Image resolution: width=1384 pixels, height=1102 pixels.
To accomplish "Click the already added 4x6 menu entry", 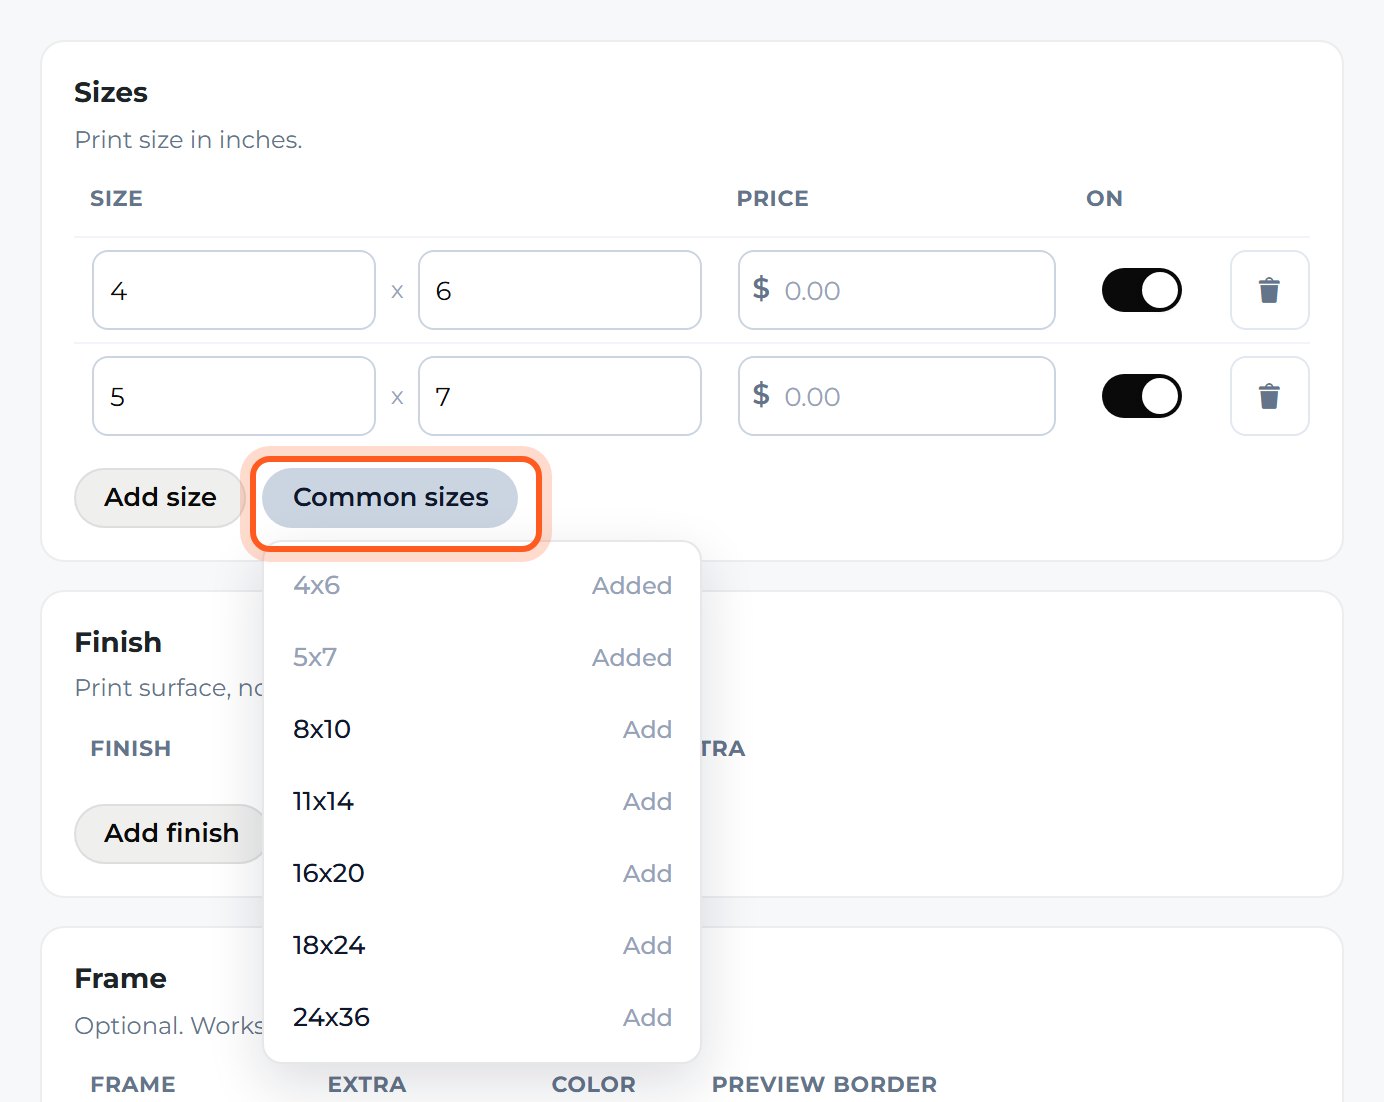I will [x=482, y=585].
